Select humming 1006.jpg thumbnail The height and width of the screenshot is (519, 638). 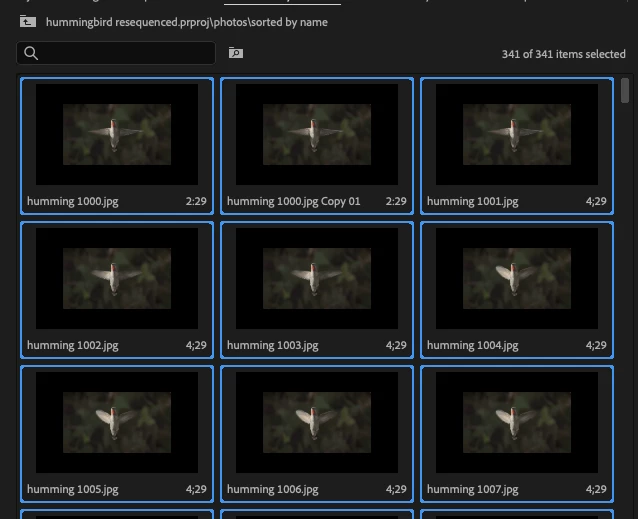317,422
